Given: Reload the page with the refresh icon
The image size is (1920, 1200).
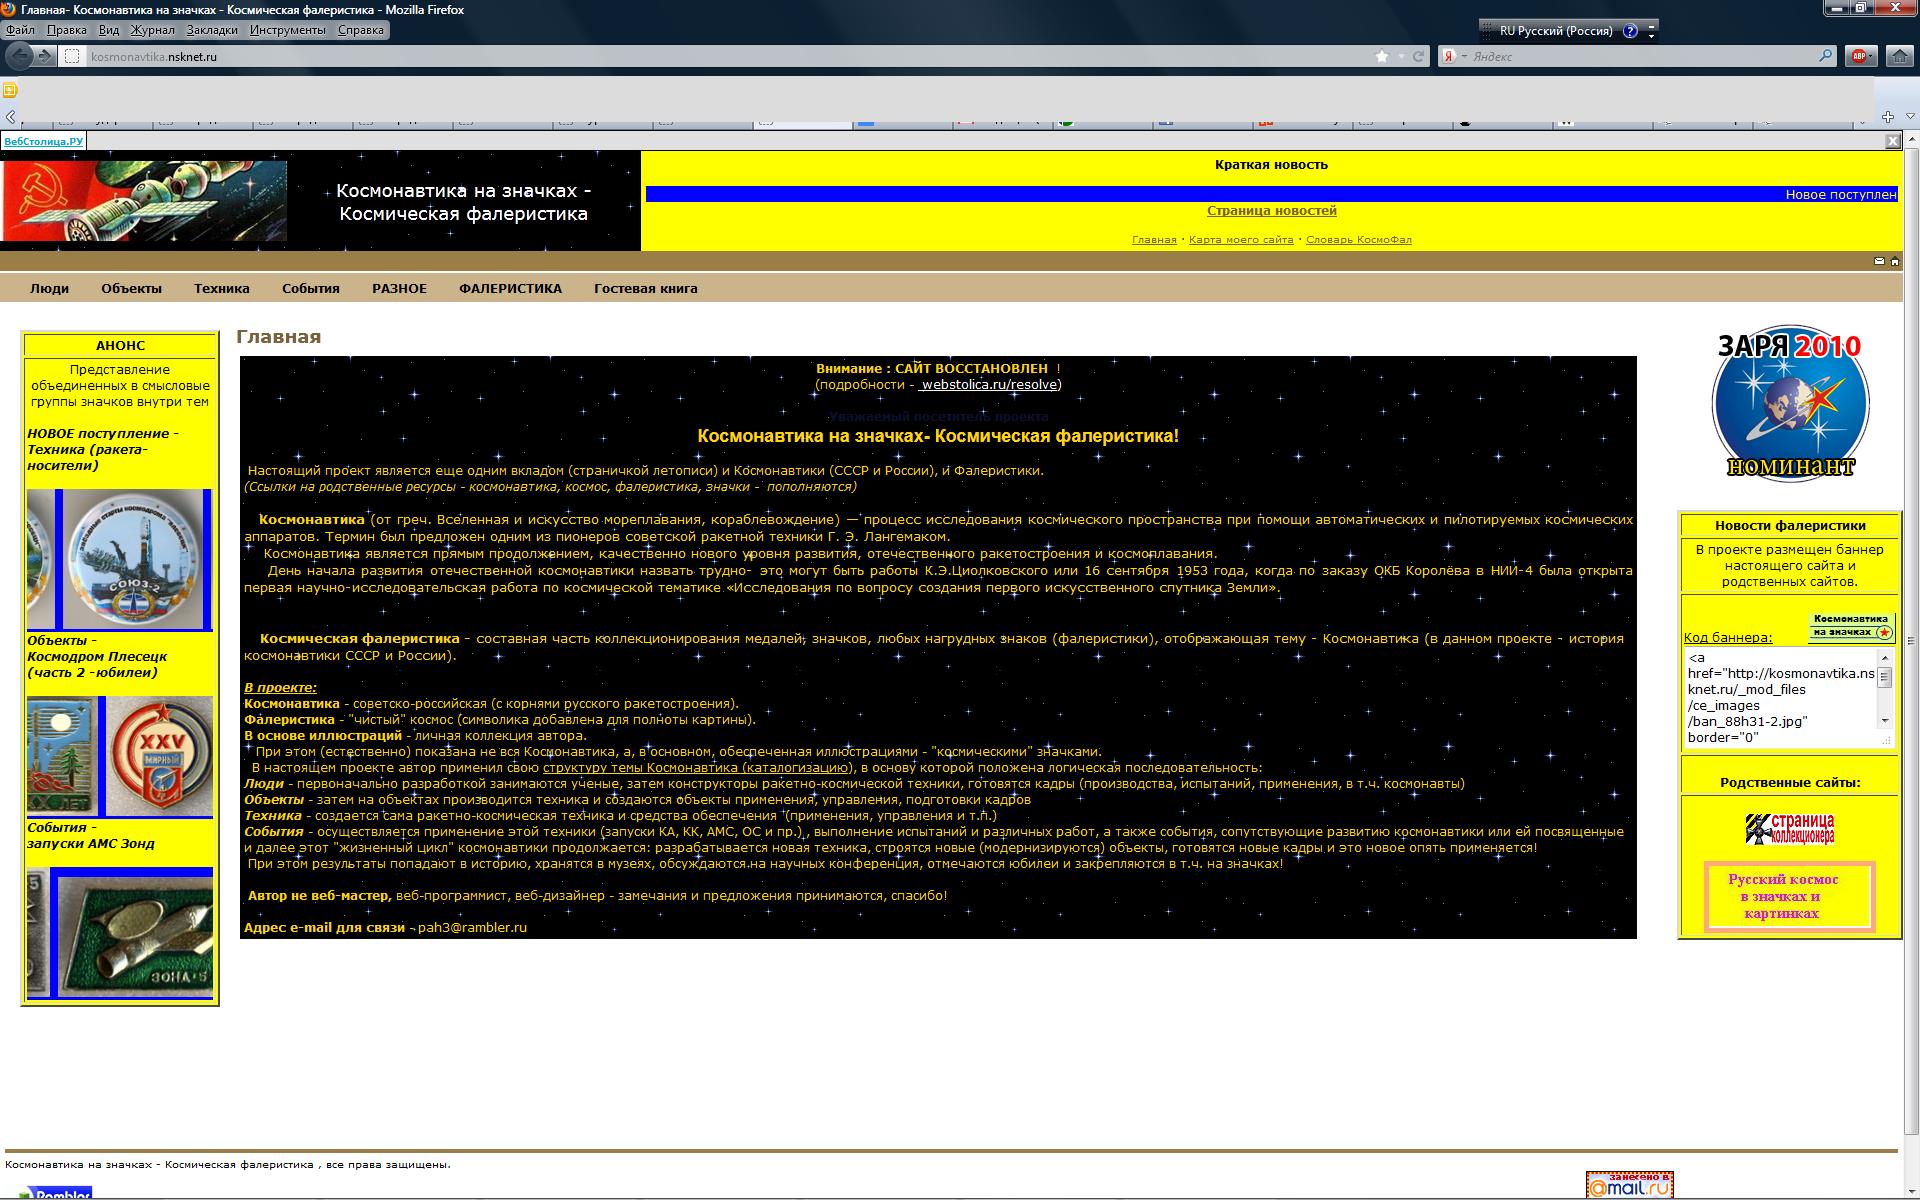Looking at the screenshot, I should [1417, 56].
